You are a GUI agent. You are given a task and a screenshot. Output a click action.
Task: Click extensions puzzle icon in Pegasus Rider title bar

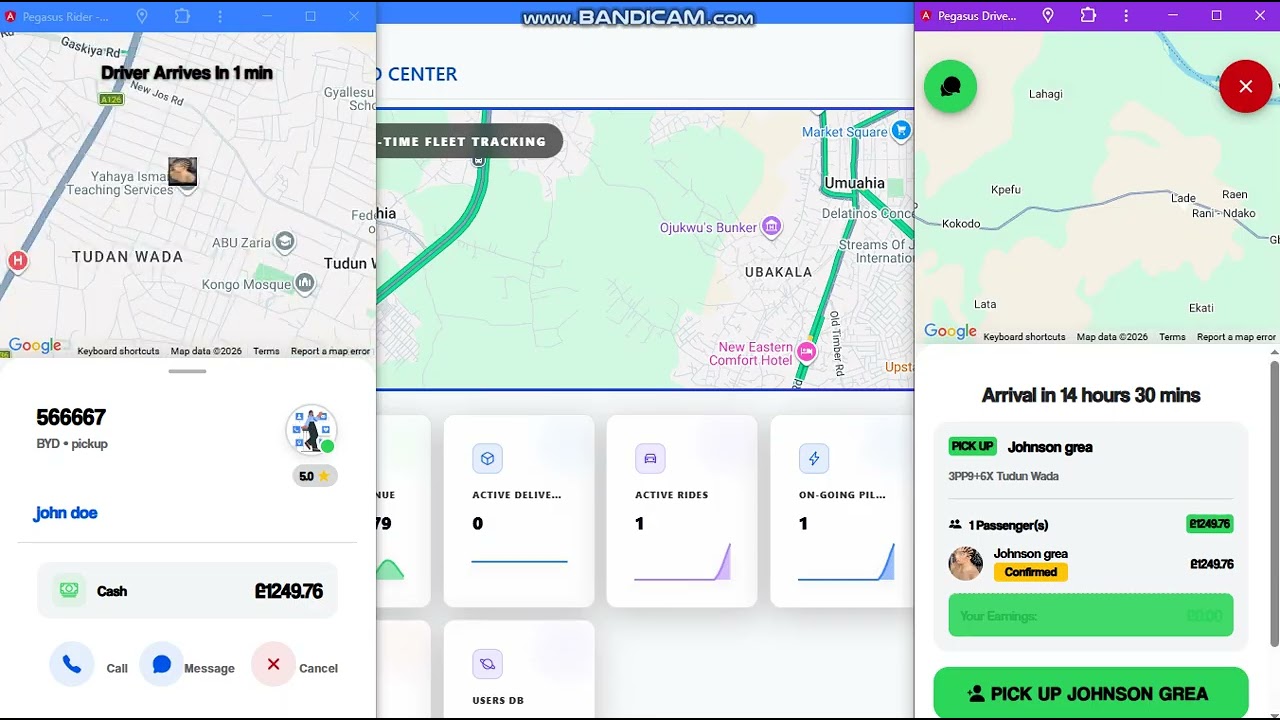[182, 16]
